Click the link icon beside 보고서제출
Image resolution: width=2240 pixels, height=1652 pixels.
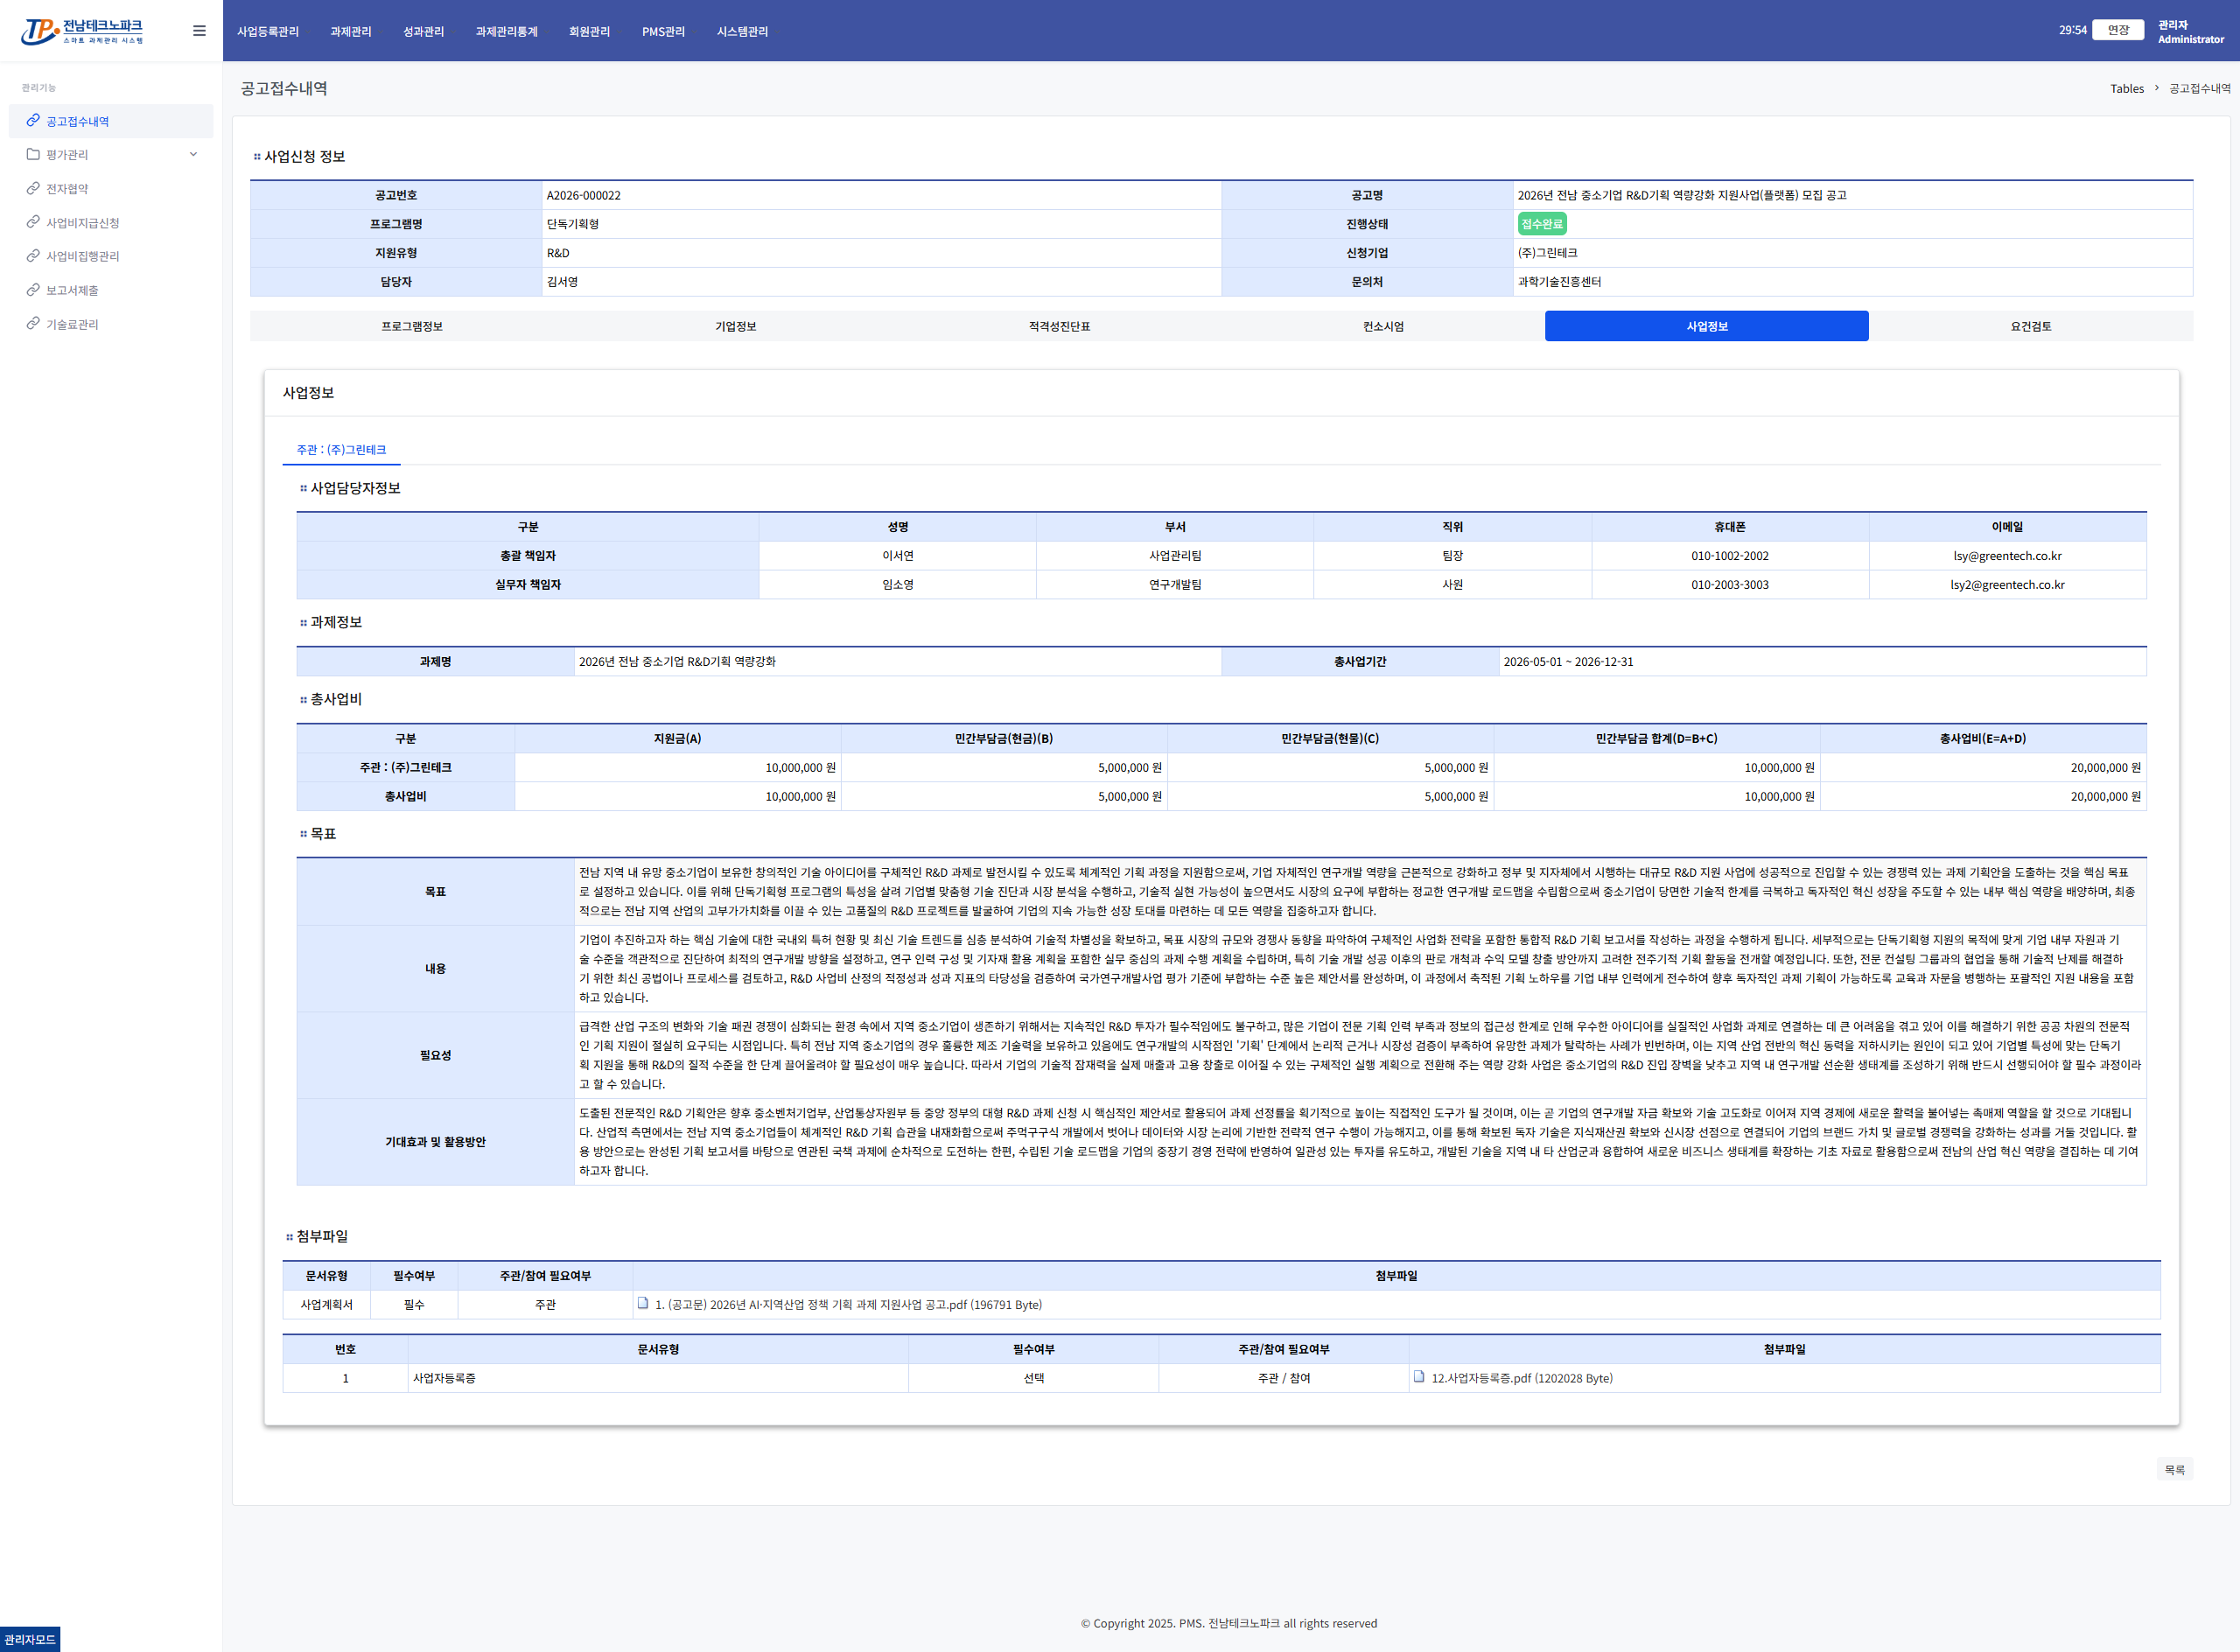[33, 290]
